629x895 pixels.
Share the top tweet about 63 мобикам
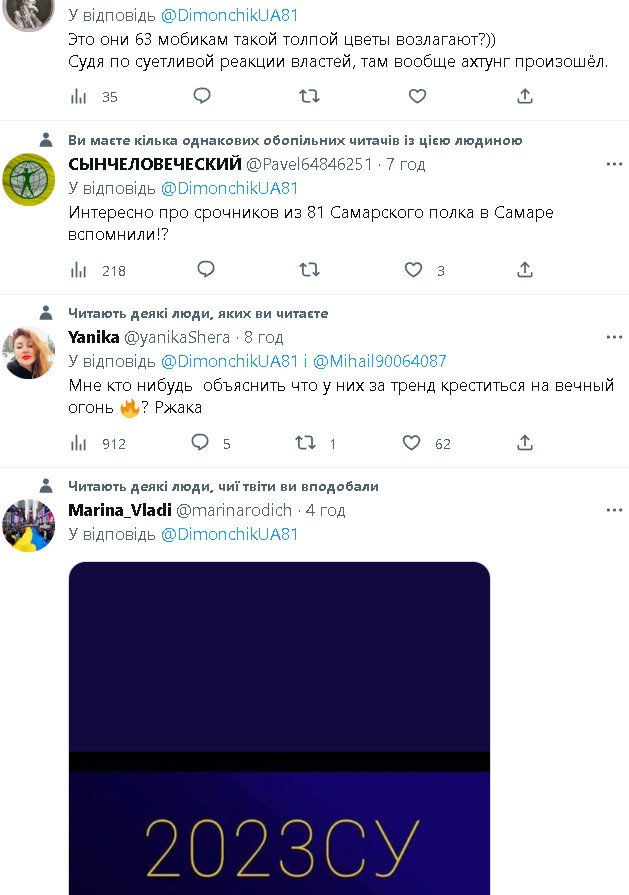(525, 96)
